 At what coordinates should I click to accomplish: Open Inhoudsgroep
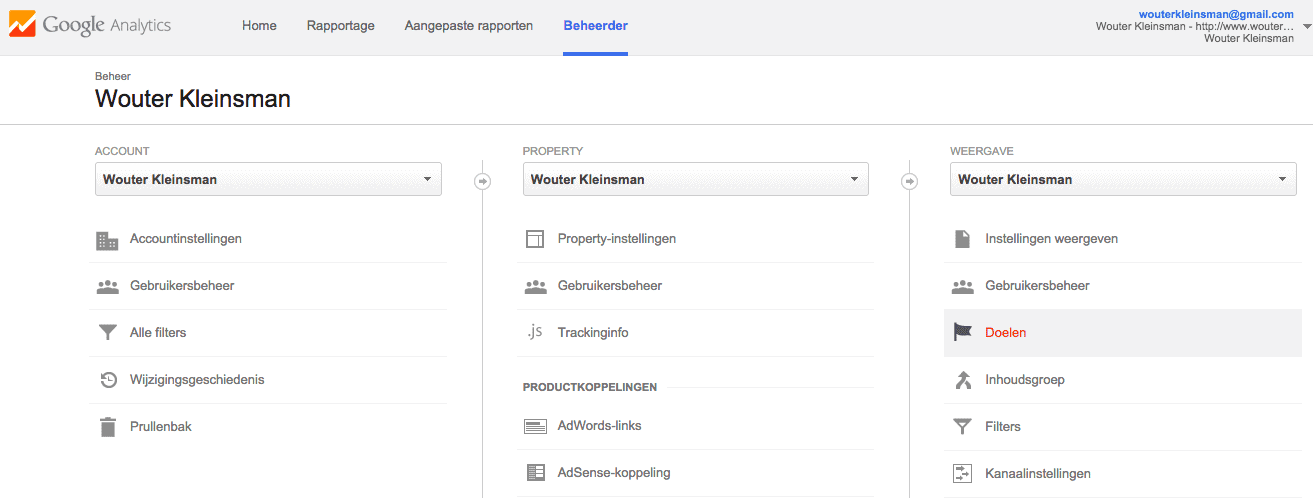click(x=1025, y=380)
